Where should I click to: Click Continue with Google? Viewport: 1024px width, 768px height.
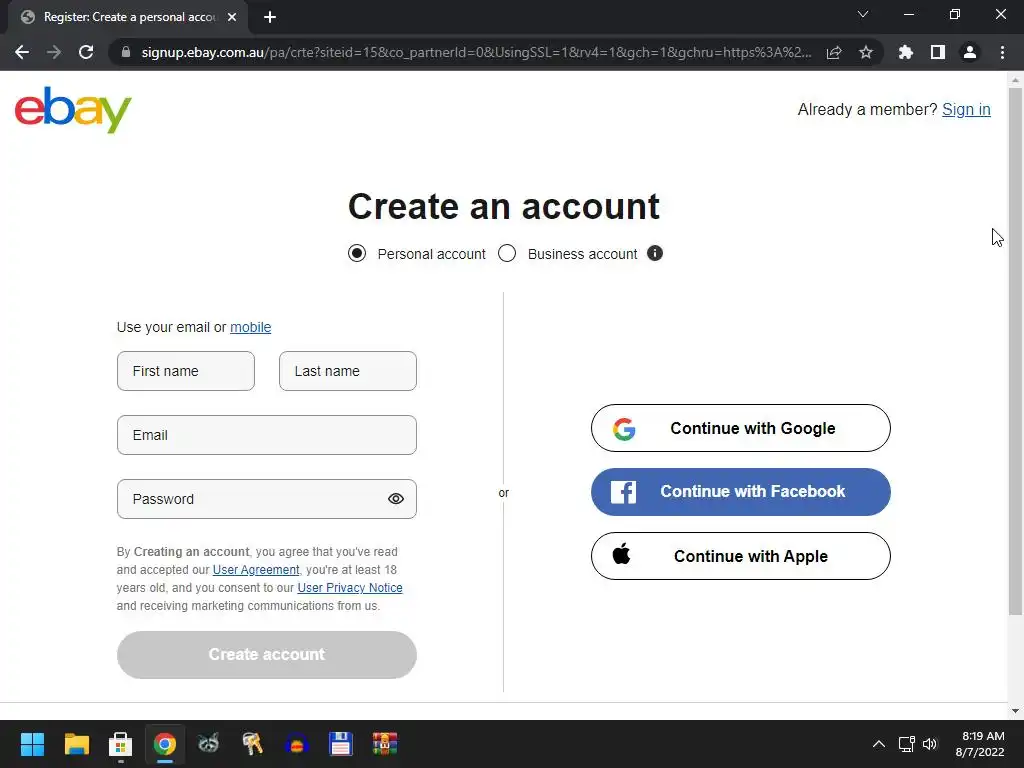(741, 428)
